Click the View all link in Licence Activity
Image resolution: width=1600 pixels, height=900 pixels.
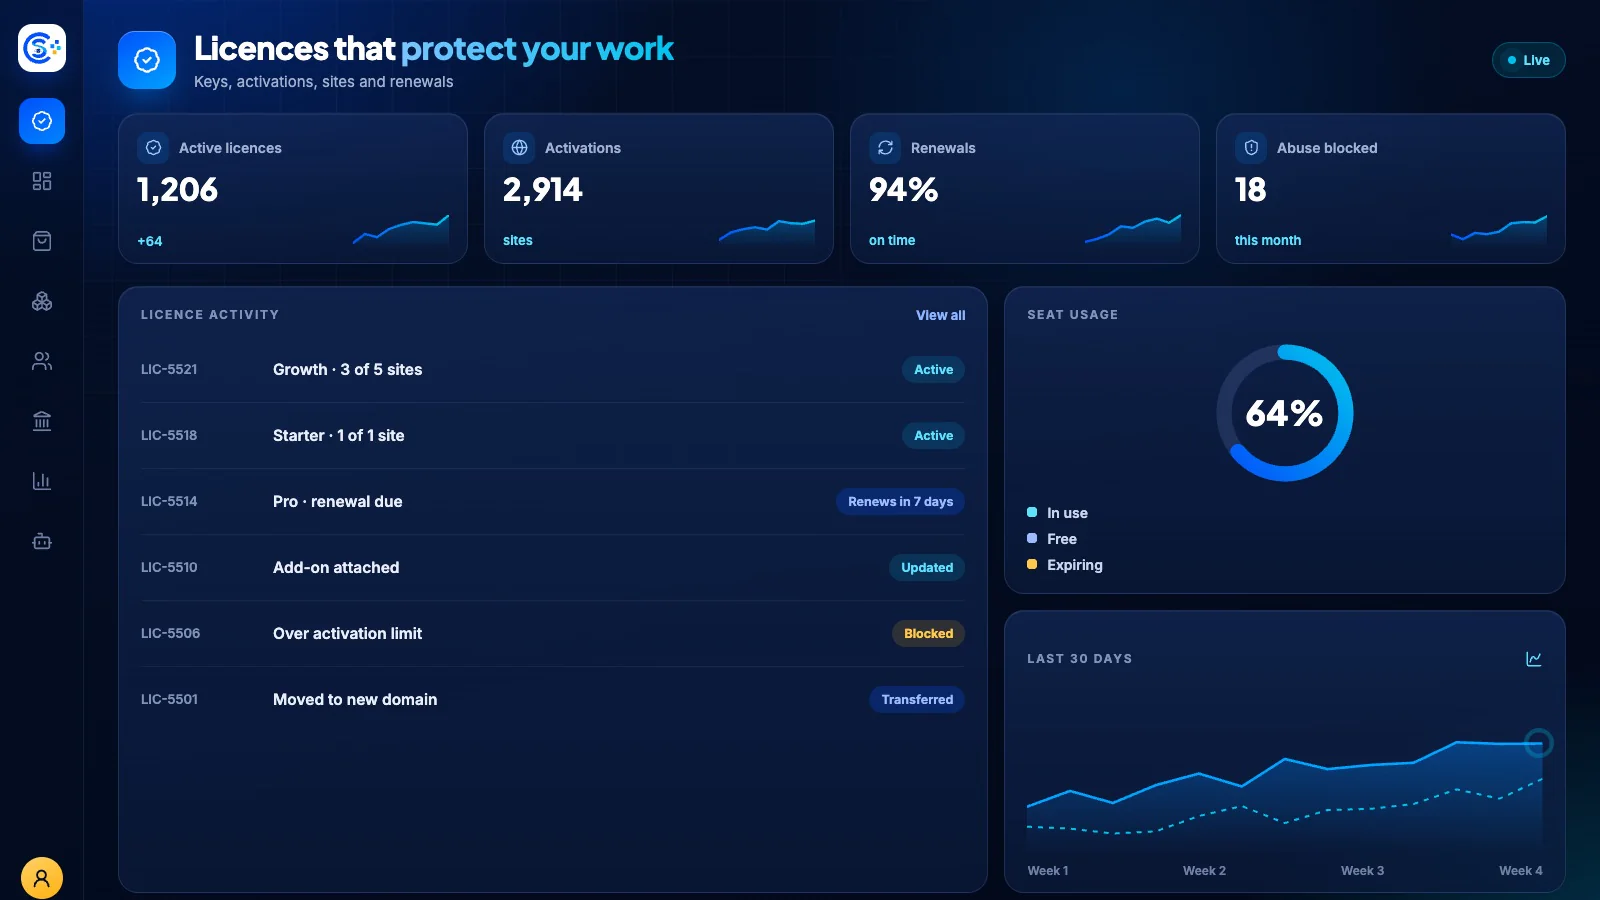941,315
